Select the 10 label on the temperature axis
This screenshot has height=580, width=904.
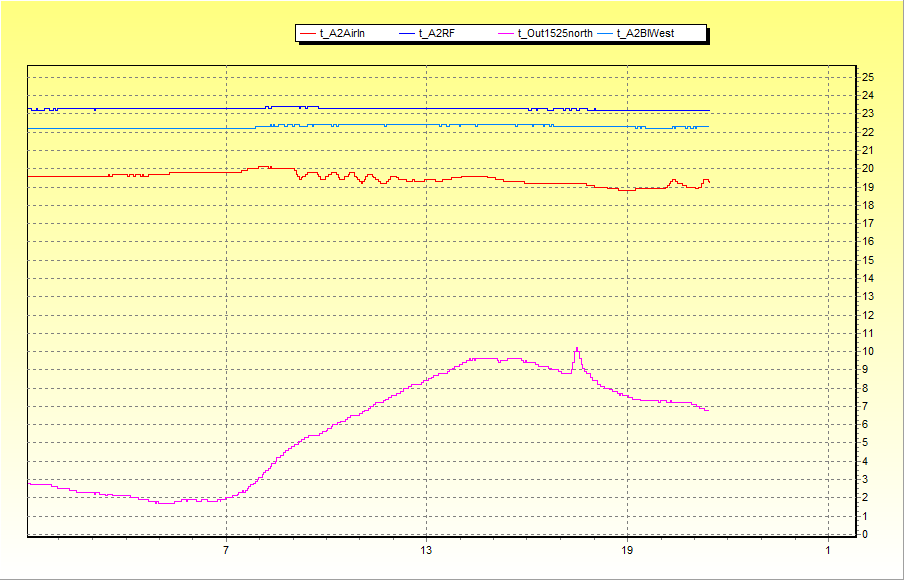pyautogui.click(x=868, y=351)
